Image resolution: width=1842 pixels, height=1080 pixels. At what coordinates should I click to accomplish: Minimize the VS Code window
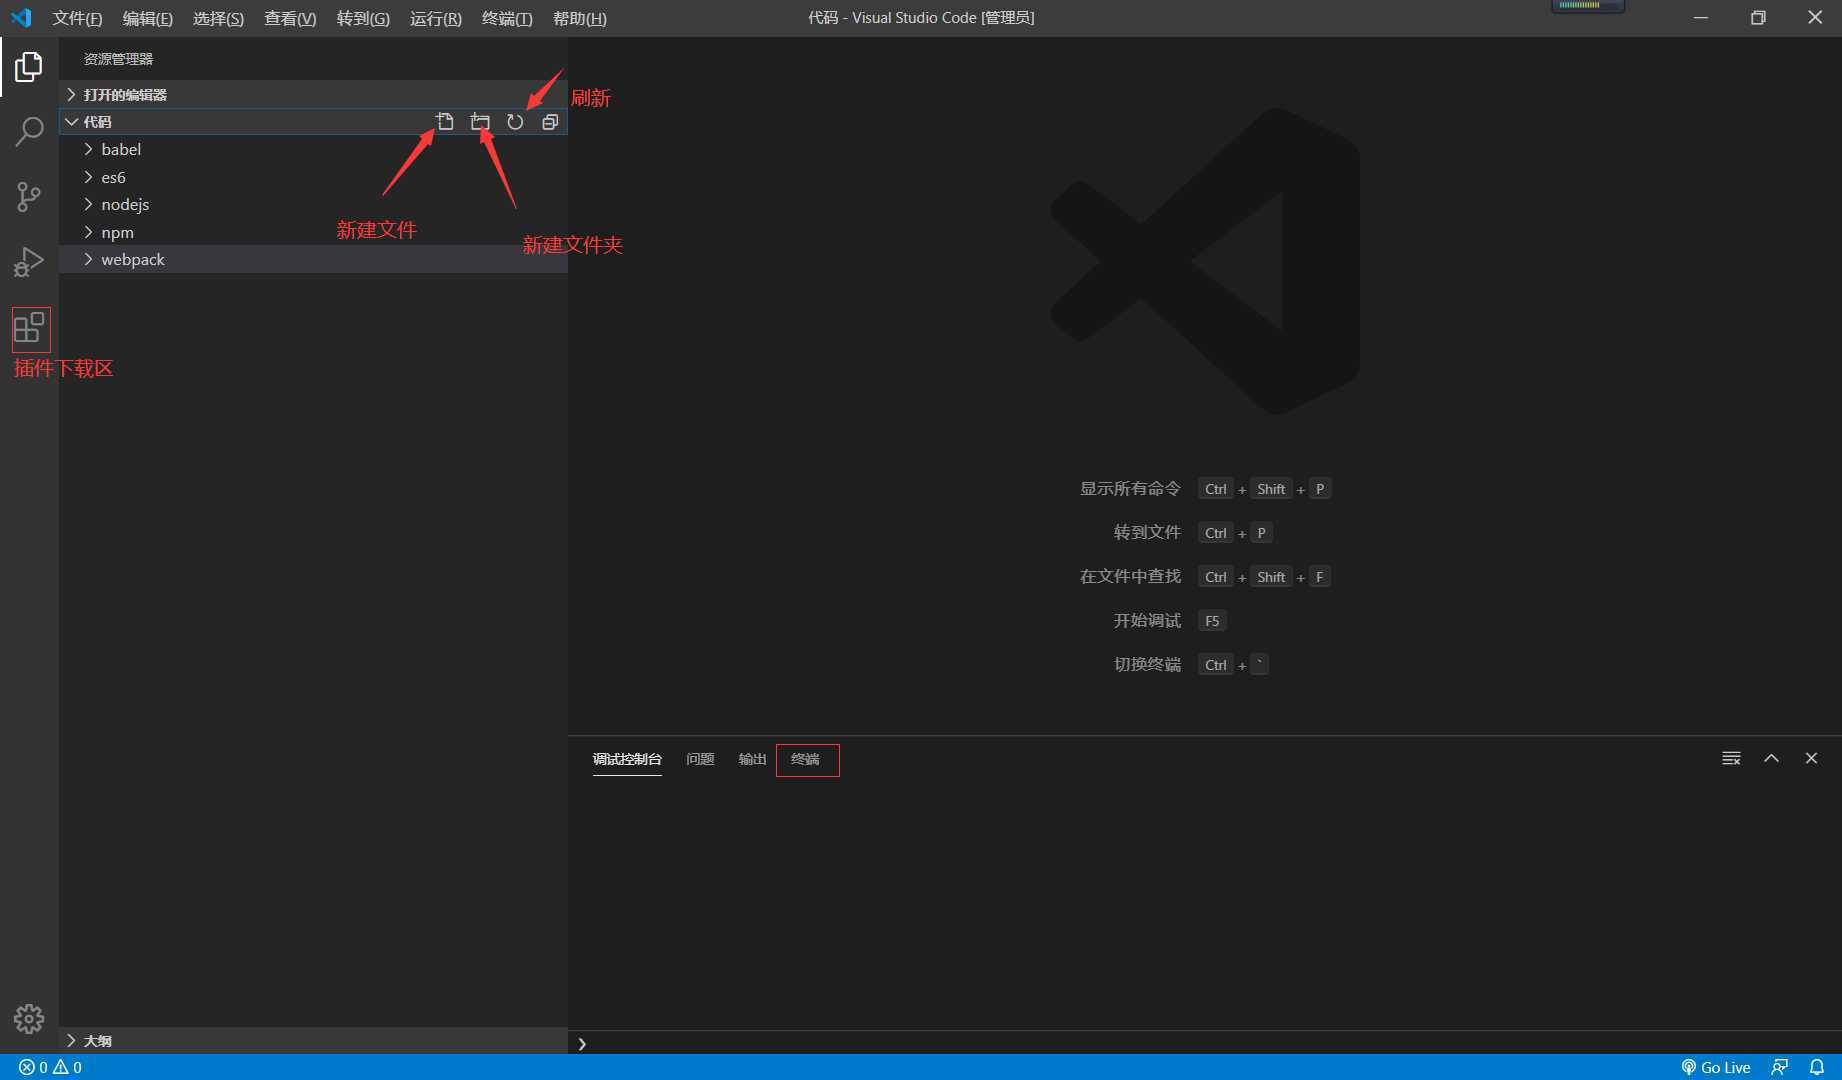tap(1701, 18)
